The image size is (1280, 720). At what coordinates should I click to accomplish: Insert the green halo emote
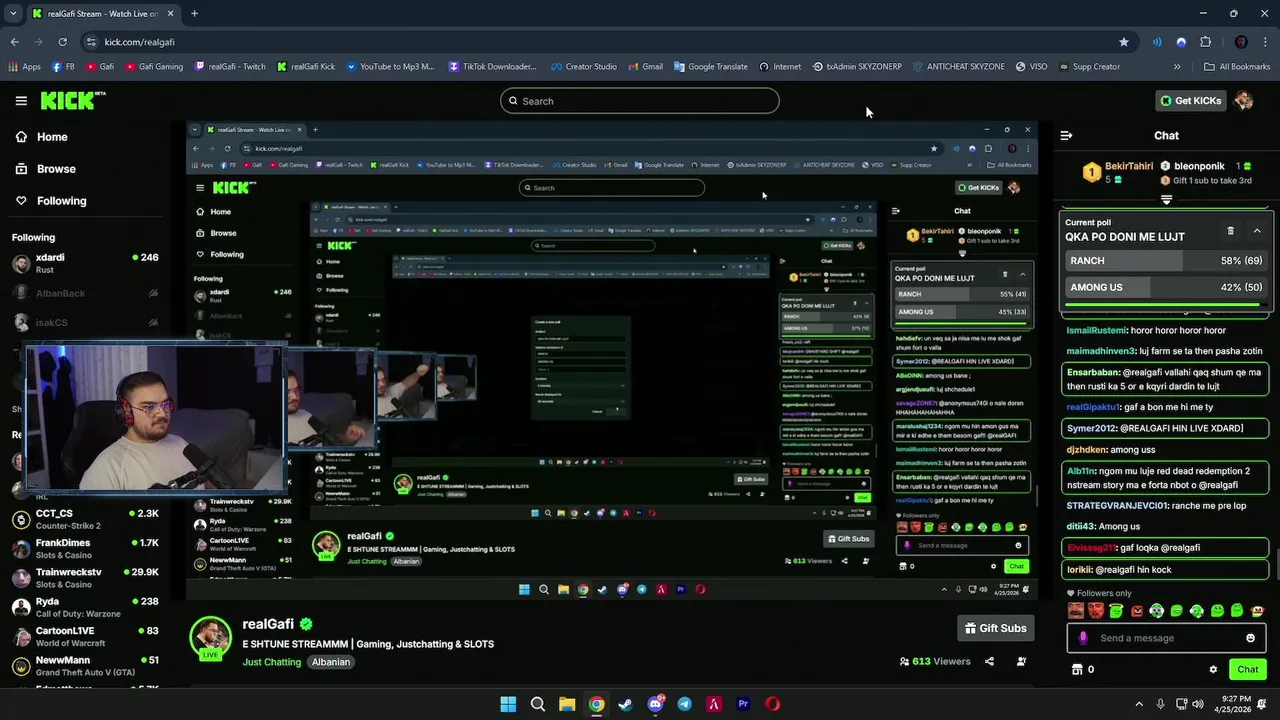click(1116, 611)
